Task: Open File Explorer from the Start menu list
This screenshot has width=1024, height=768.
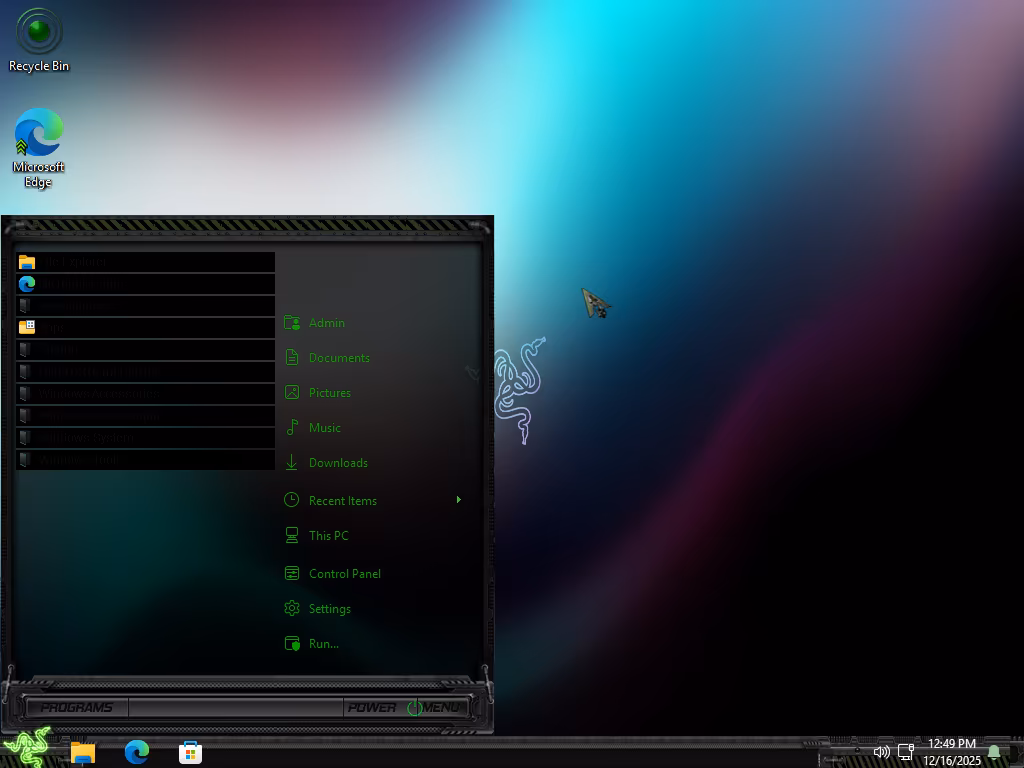Action: tap(75, 262)
